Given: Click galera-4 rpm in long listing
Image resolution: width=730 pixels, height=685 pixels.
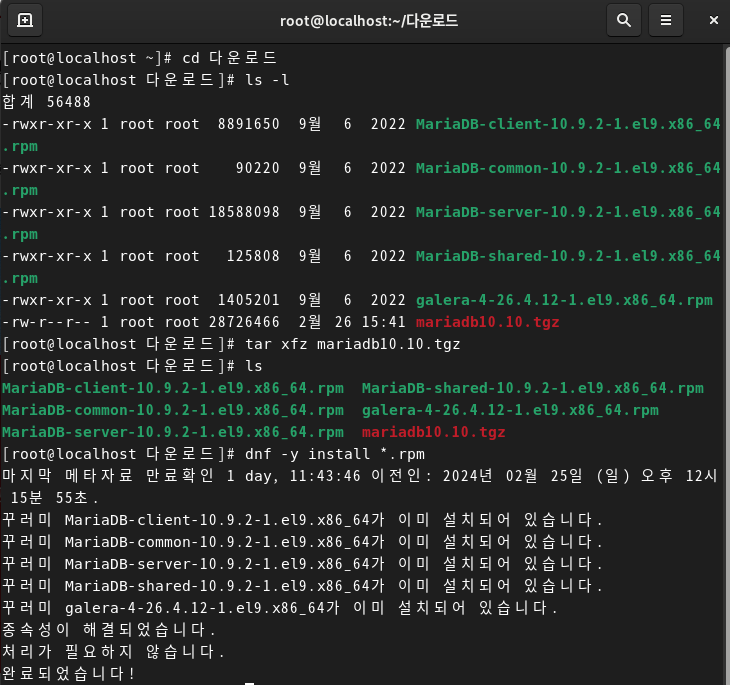Looking at the screenshot, I should click(x=564, y=300).
